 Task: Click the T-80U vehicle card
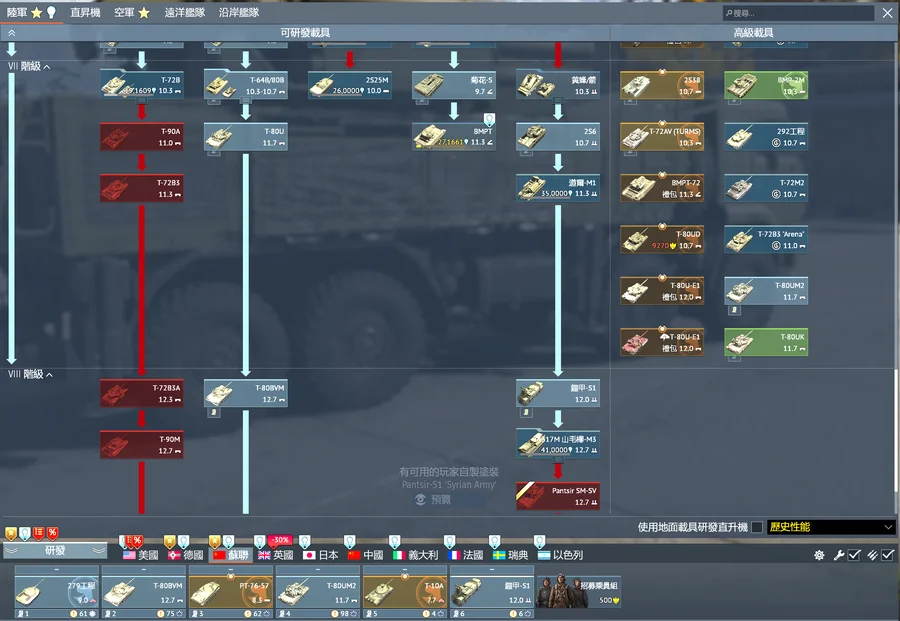[245, 137]
